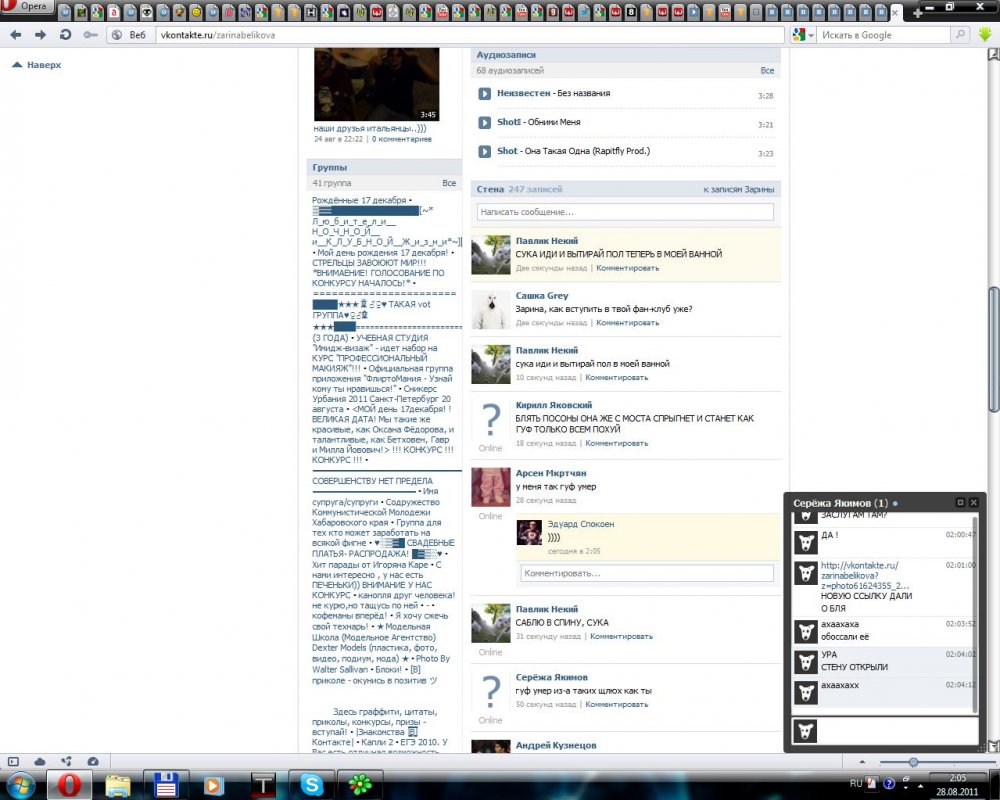This screenshot has width=1000, height=800.
Task: Reload the page with the refresh icon
Action: pyautogui.click(x=65, y=35)
